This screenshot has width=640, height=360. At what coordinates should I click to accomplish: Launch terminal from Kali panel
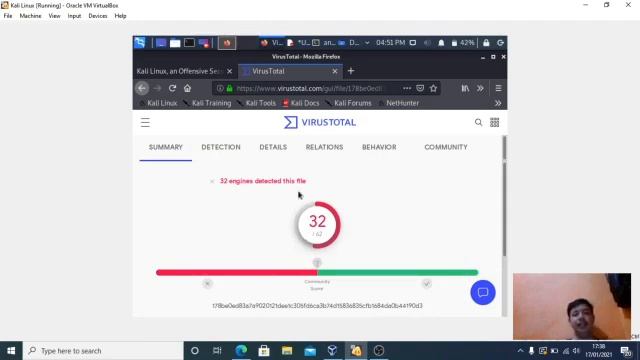(189, 43)
